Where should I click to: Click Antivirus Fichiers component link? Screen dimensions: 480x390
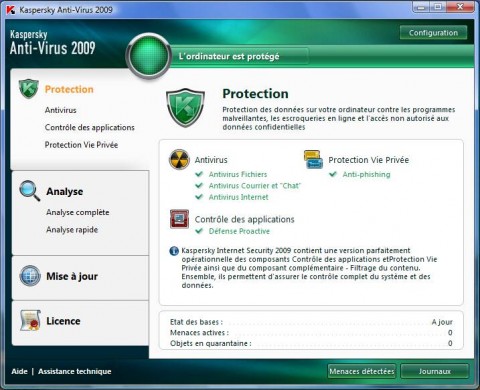click(238, 174)
